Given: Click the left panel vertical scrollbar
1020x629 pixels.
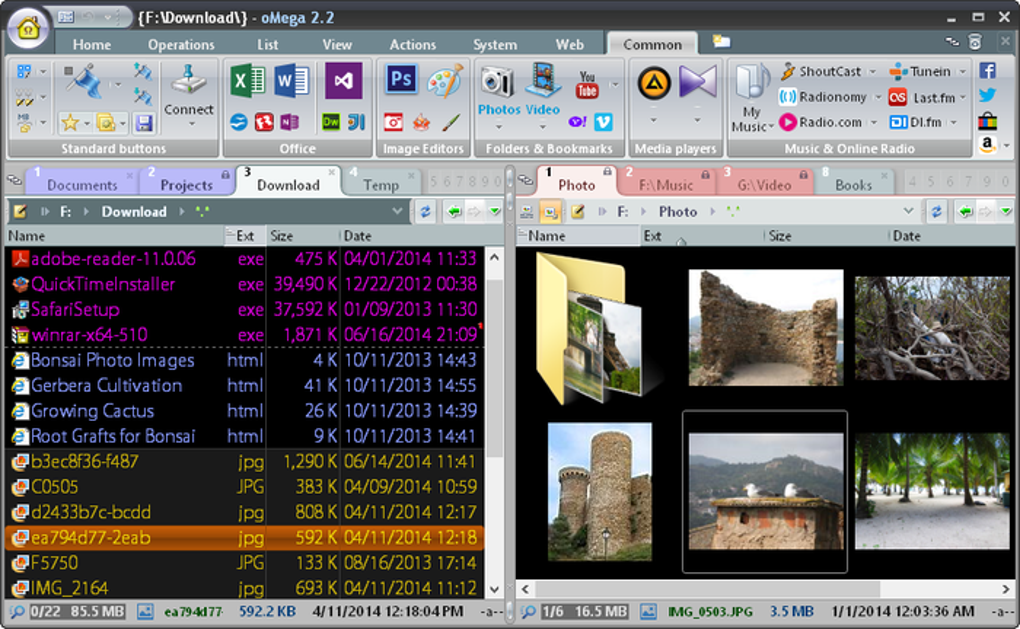Looking at the screenshot, I should tap(494, 368).
